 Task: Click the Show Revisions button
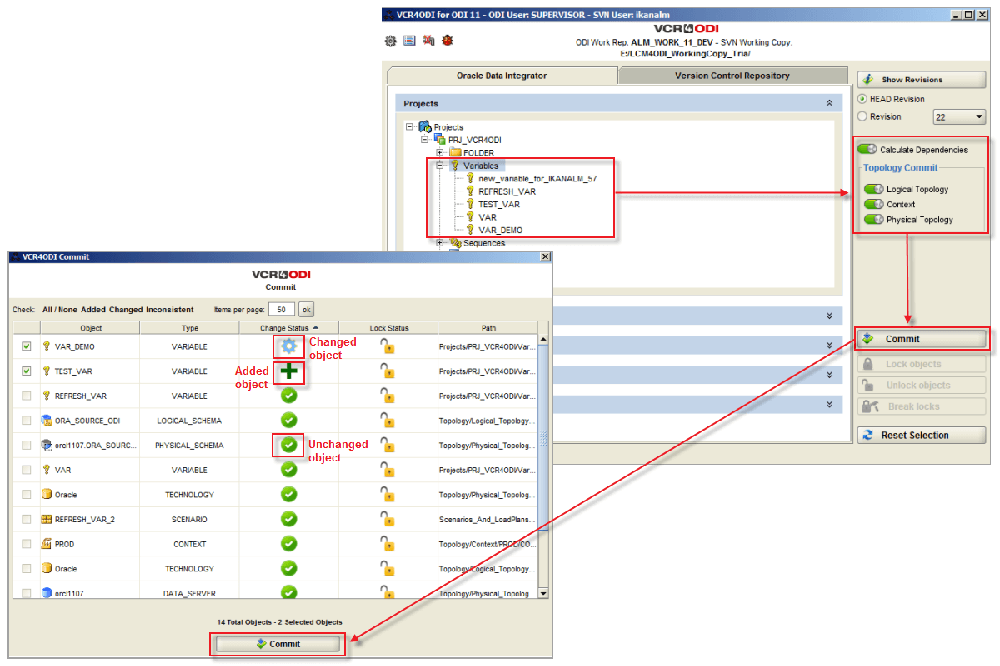(922, 80)
